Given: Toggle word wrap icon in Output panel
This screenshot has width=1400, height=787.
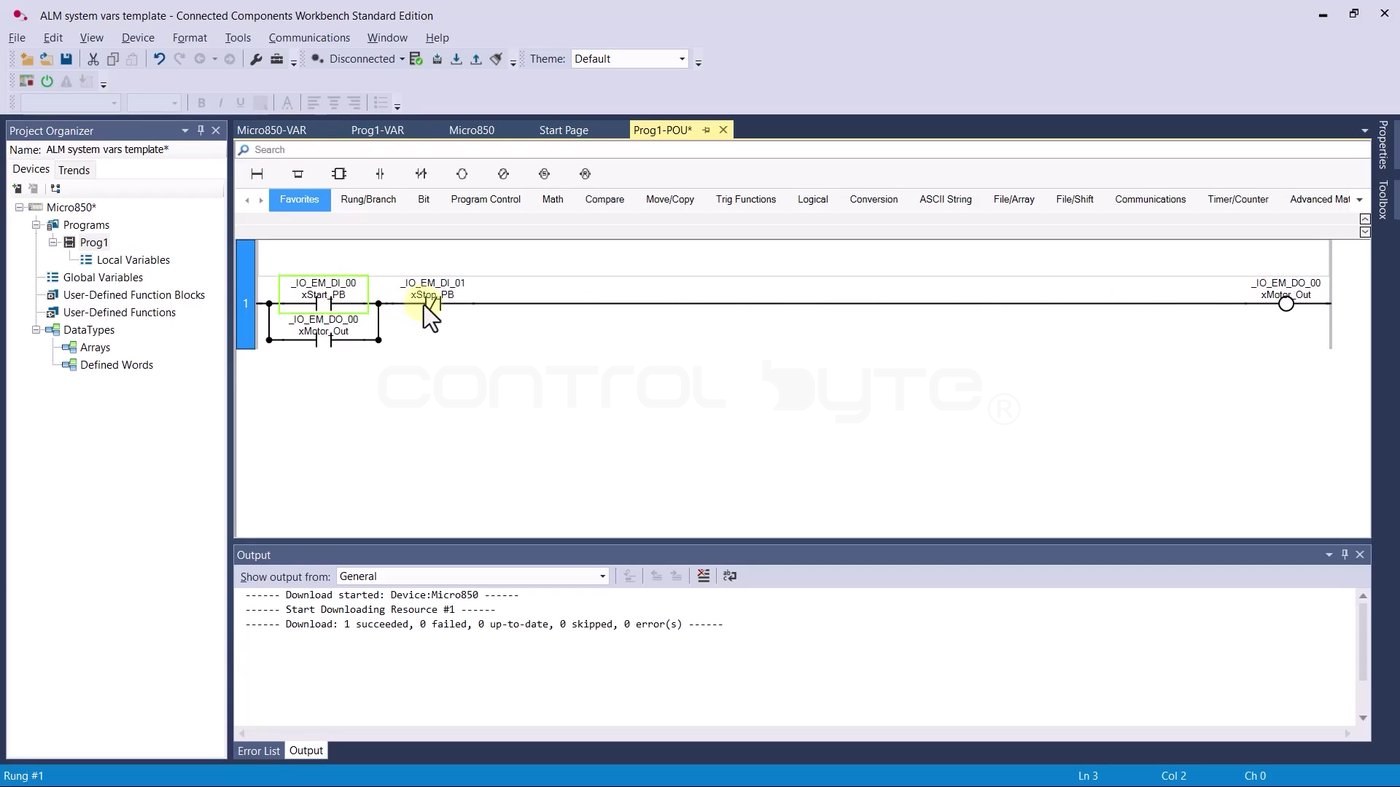Looking at the screenshot, I should tap(730, 576).
